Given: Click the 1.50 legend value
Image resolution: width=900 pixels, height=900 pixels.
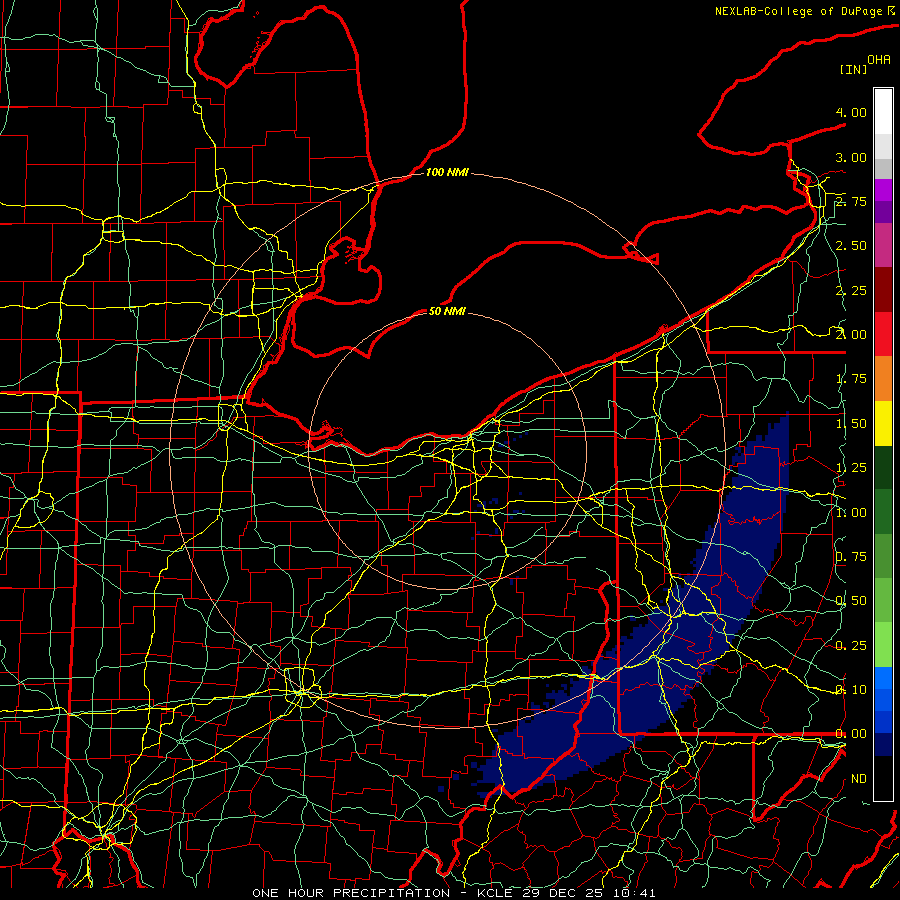Looking at the screenshot, I should point(851,424).
